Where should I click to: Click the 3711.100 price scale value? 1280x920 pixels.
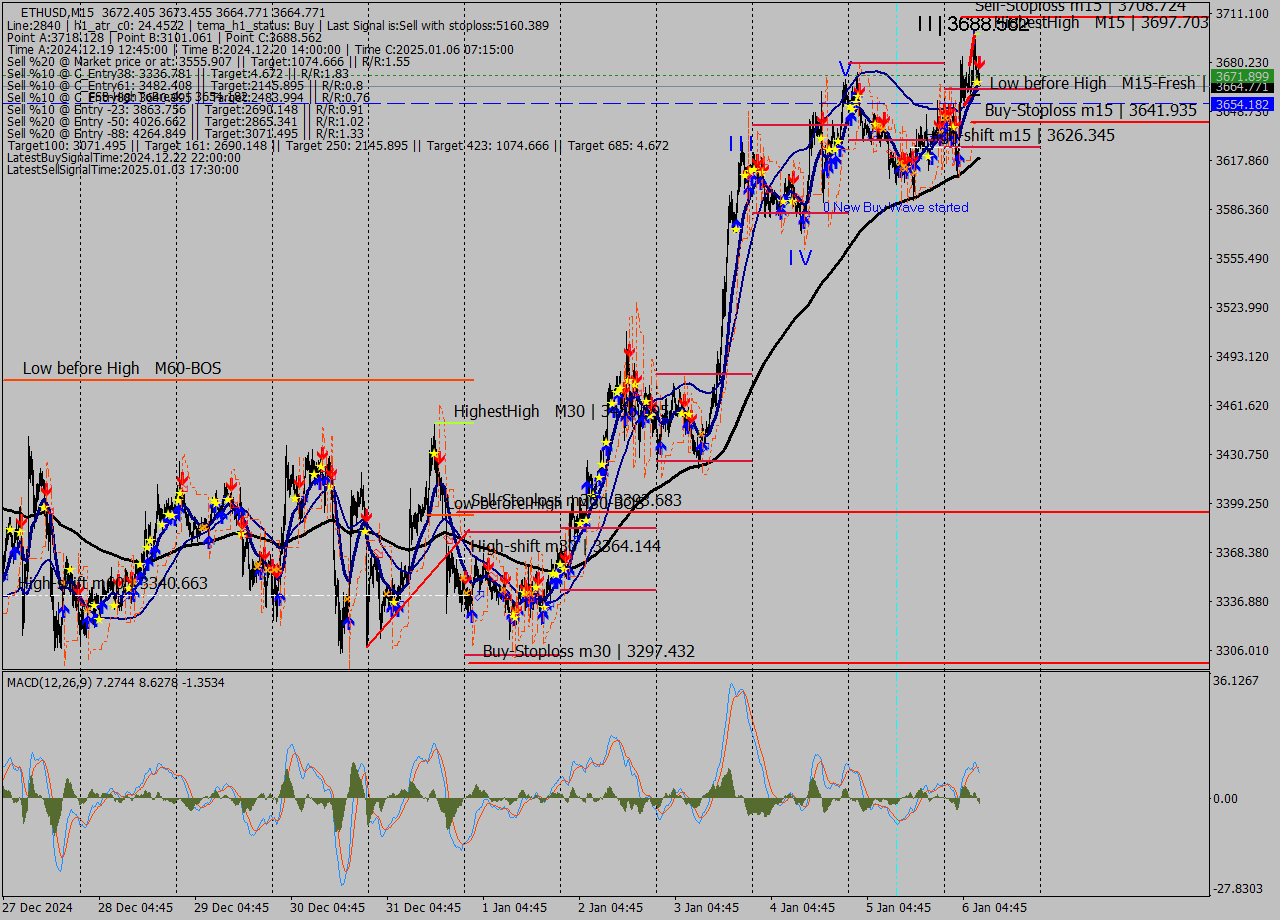pos(1241,13)
